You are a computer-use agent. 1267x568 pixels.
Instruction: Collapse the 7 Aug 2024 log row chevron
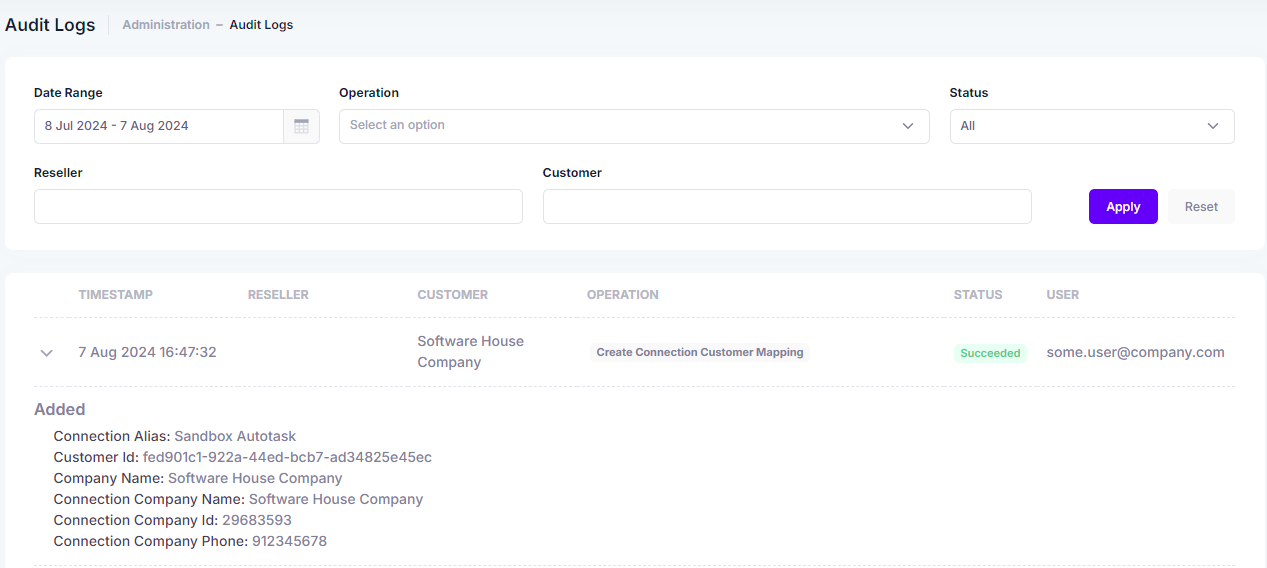pyautogui.click(x=46, y=353)
